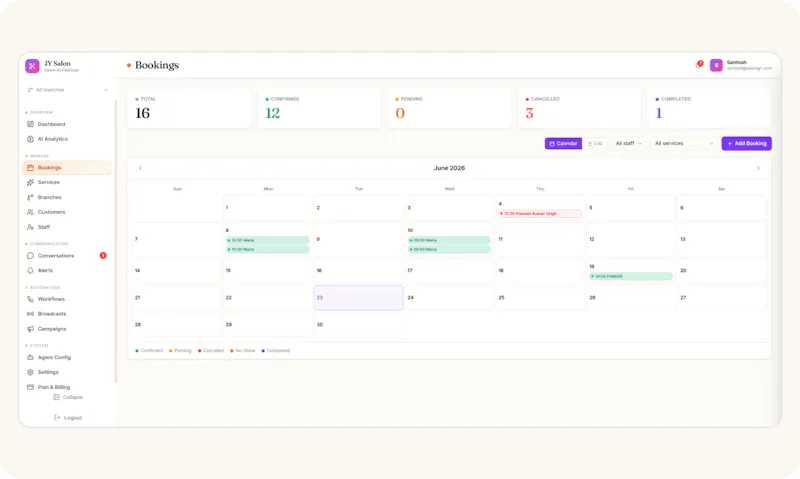Open the All services filter dropdown

tap(684, 143)
